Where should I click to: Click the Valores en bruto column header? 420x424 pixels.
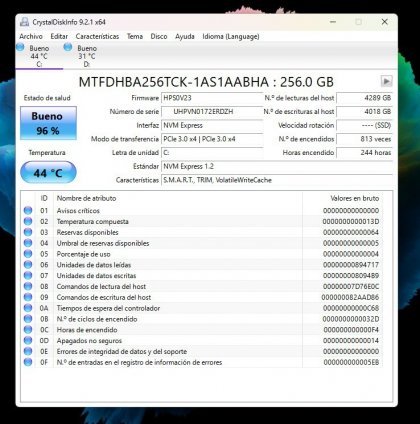(x=342, y=198)
